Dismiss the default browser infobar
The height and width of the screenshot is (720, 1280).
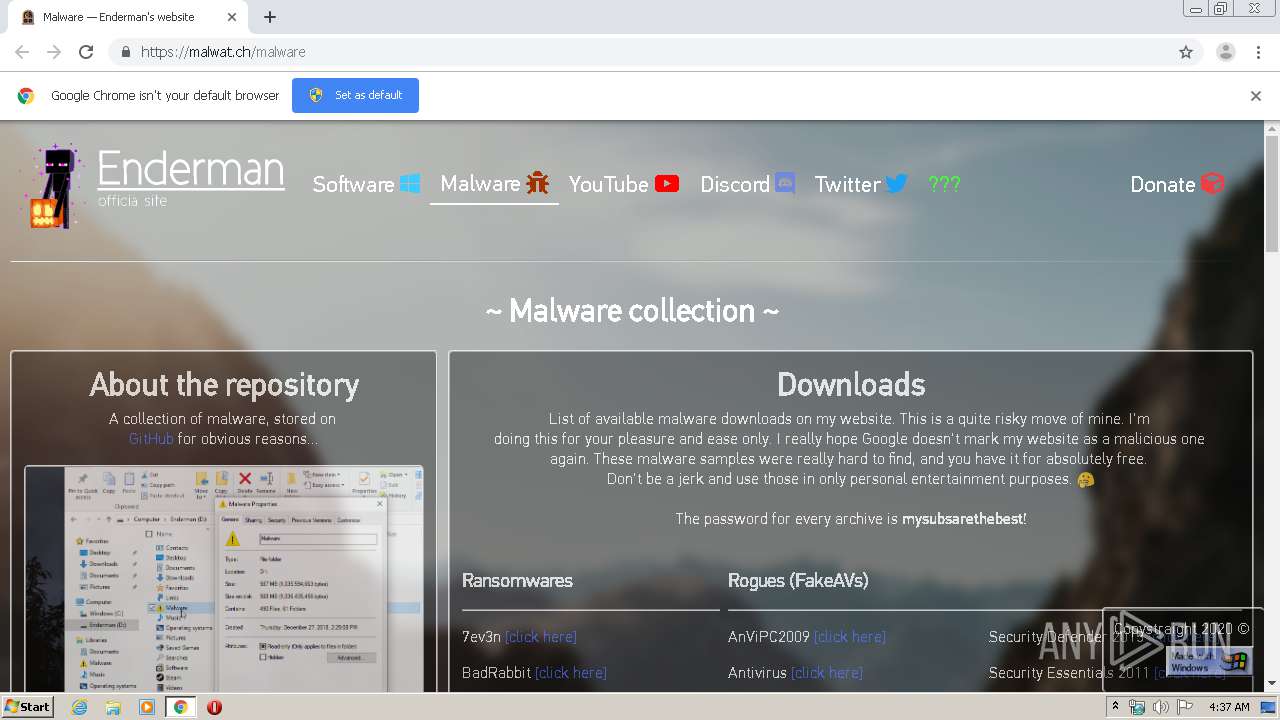pyautogui.click(x=1255, y=96)
